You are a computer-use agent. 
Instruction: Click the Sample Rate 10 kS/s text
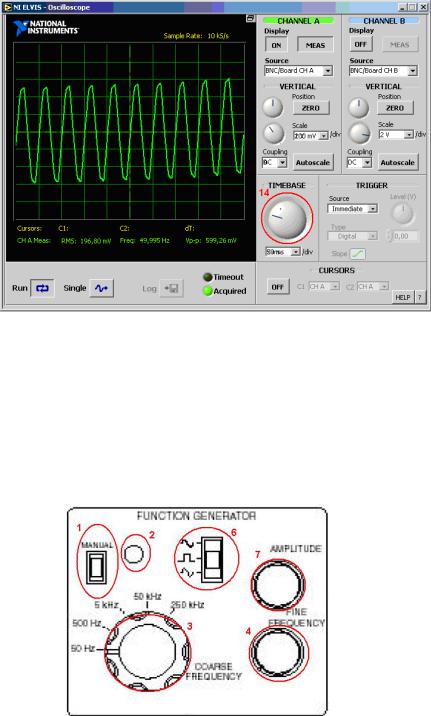pos(196,36)
